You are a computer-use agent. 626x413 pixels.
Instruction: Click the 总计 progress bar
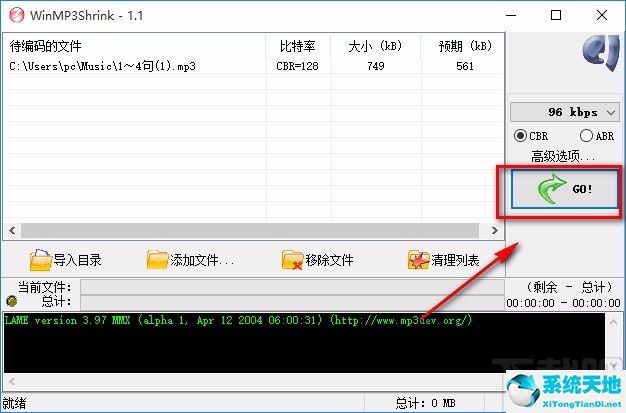(292, 302)
